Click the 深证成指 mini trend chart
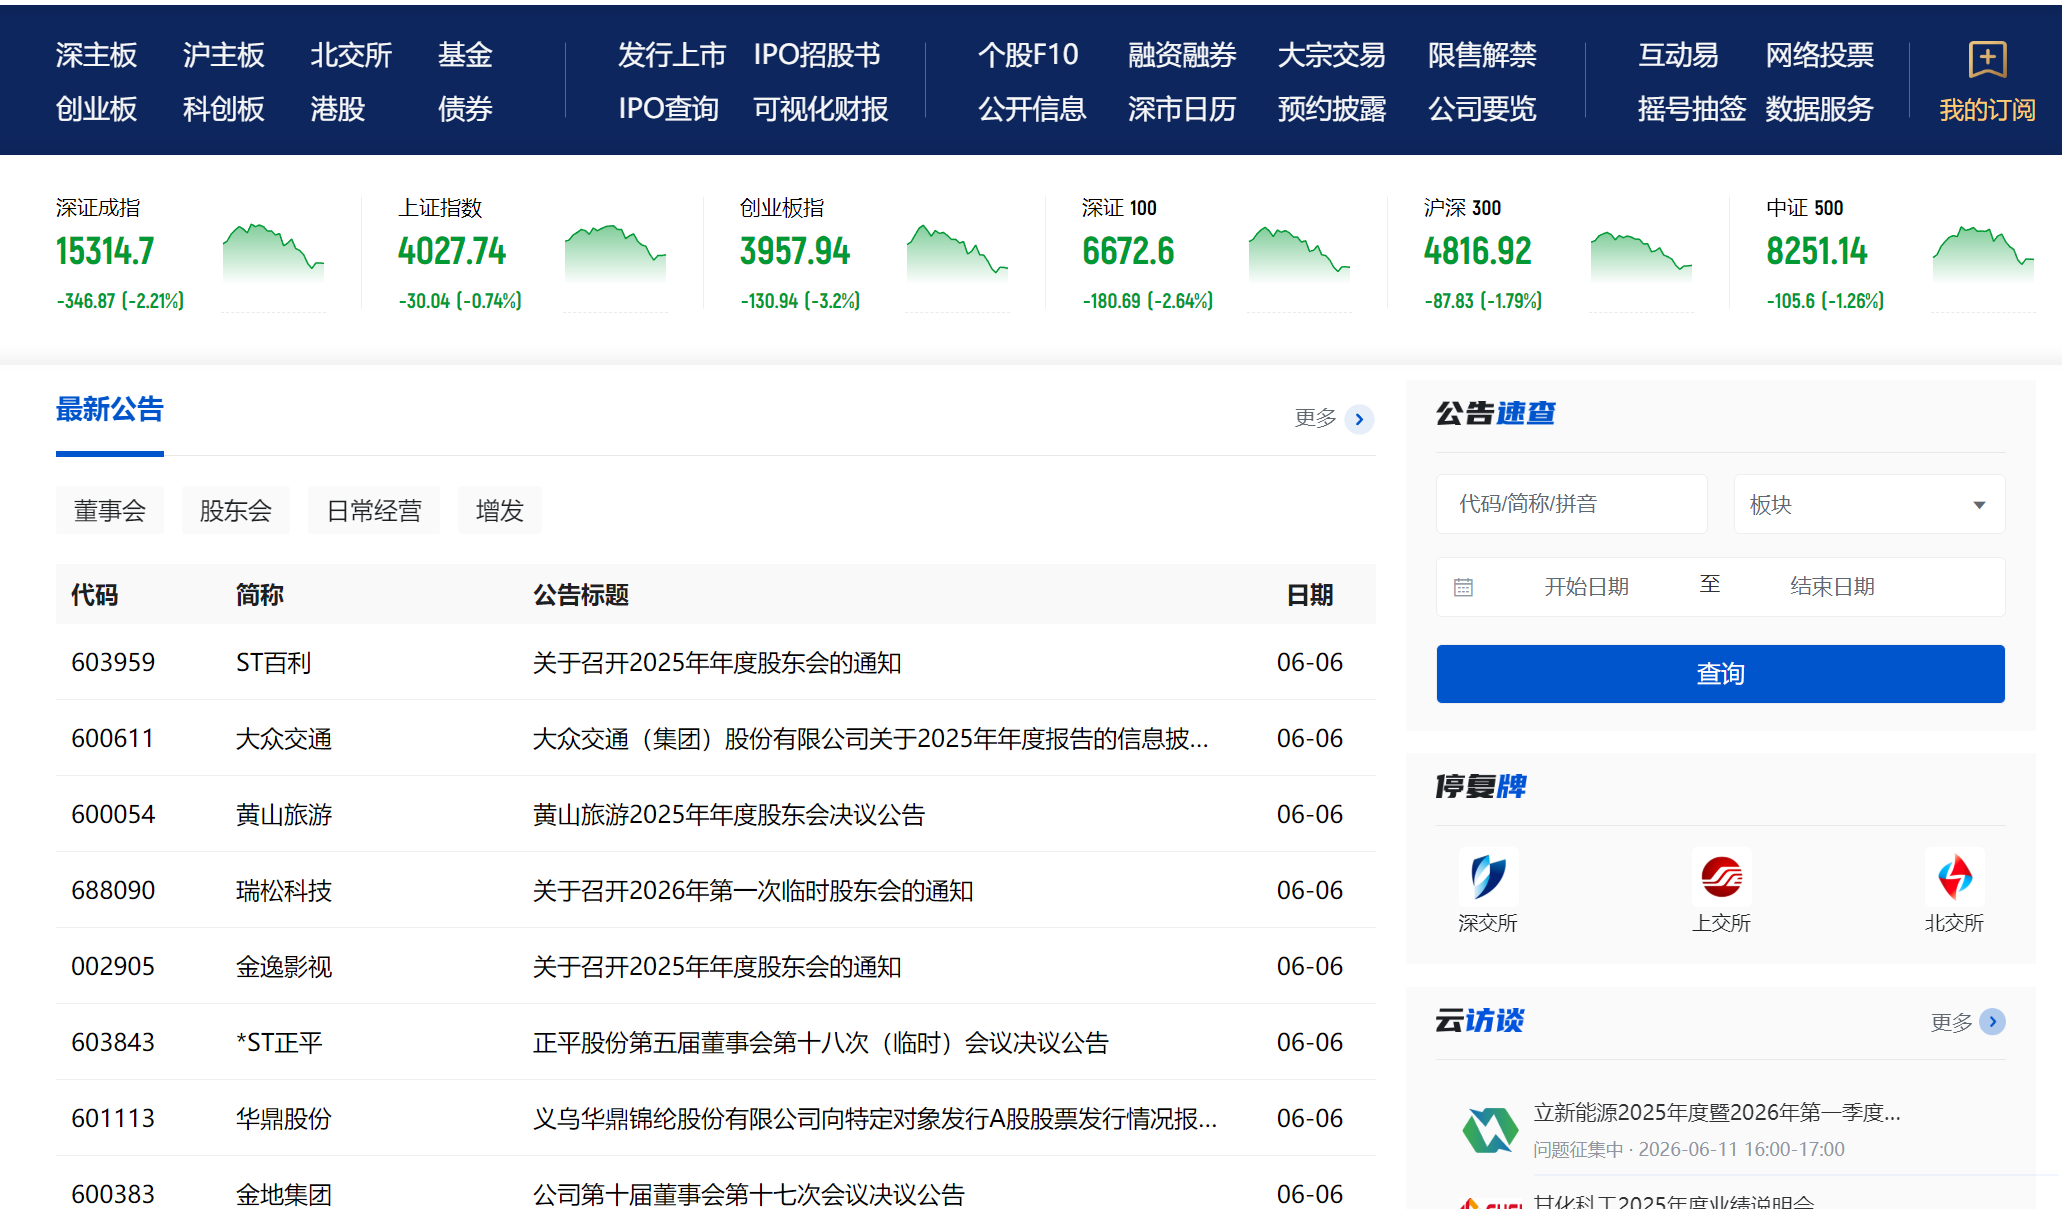Screen dimensions: 2062x1209 click(x=273, y=253)
